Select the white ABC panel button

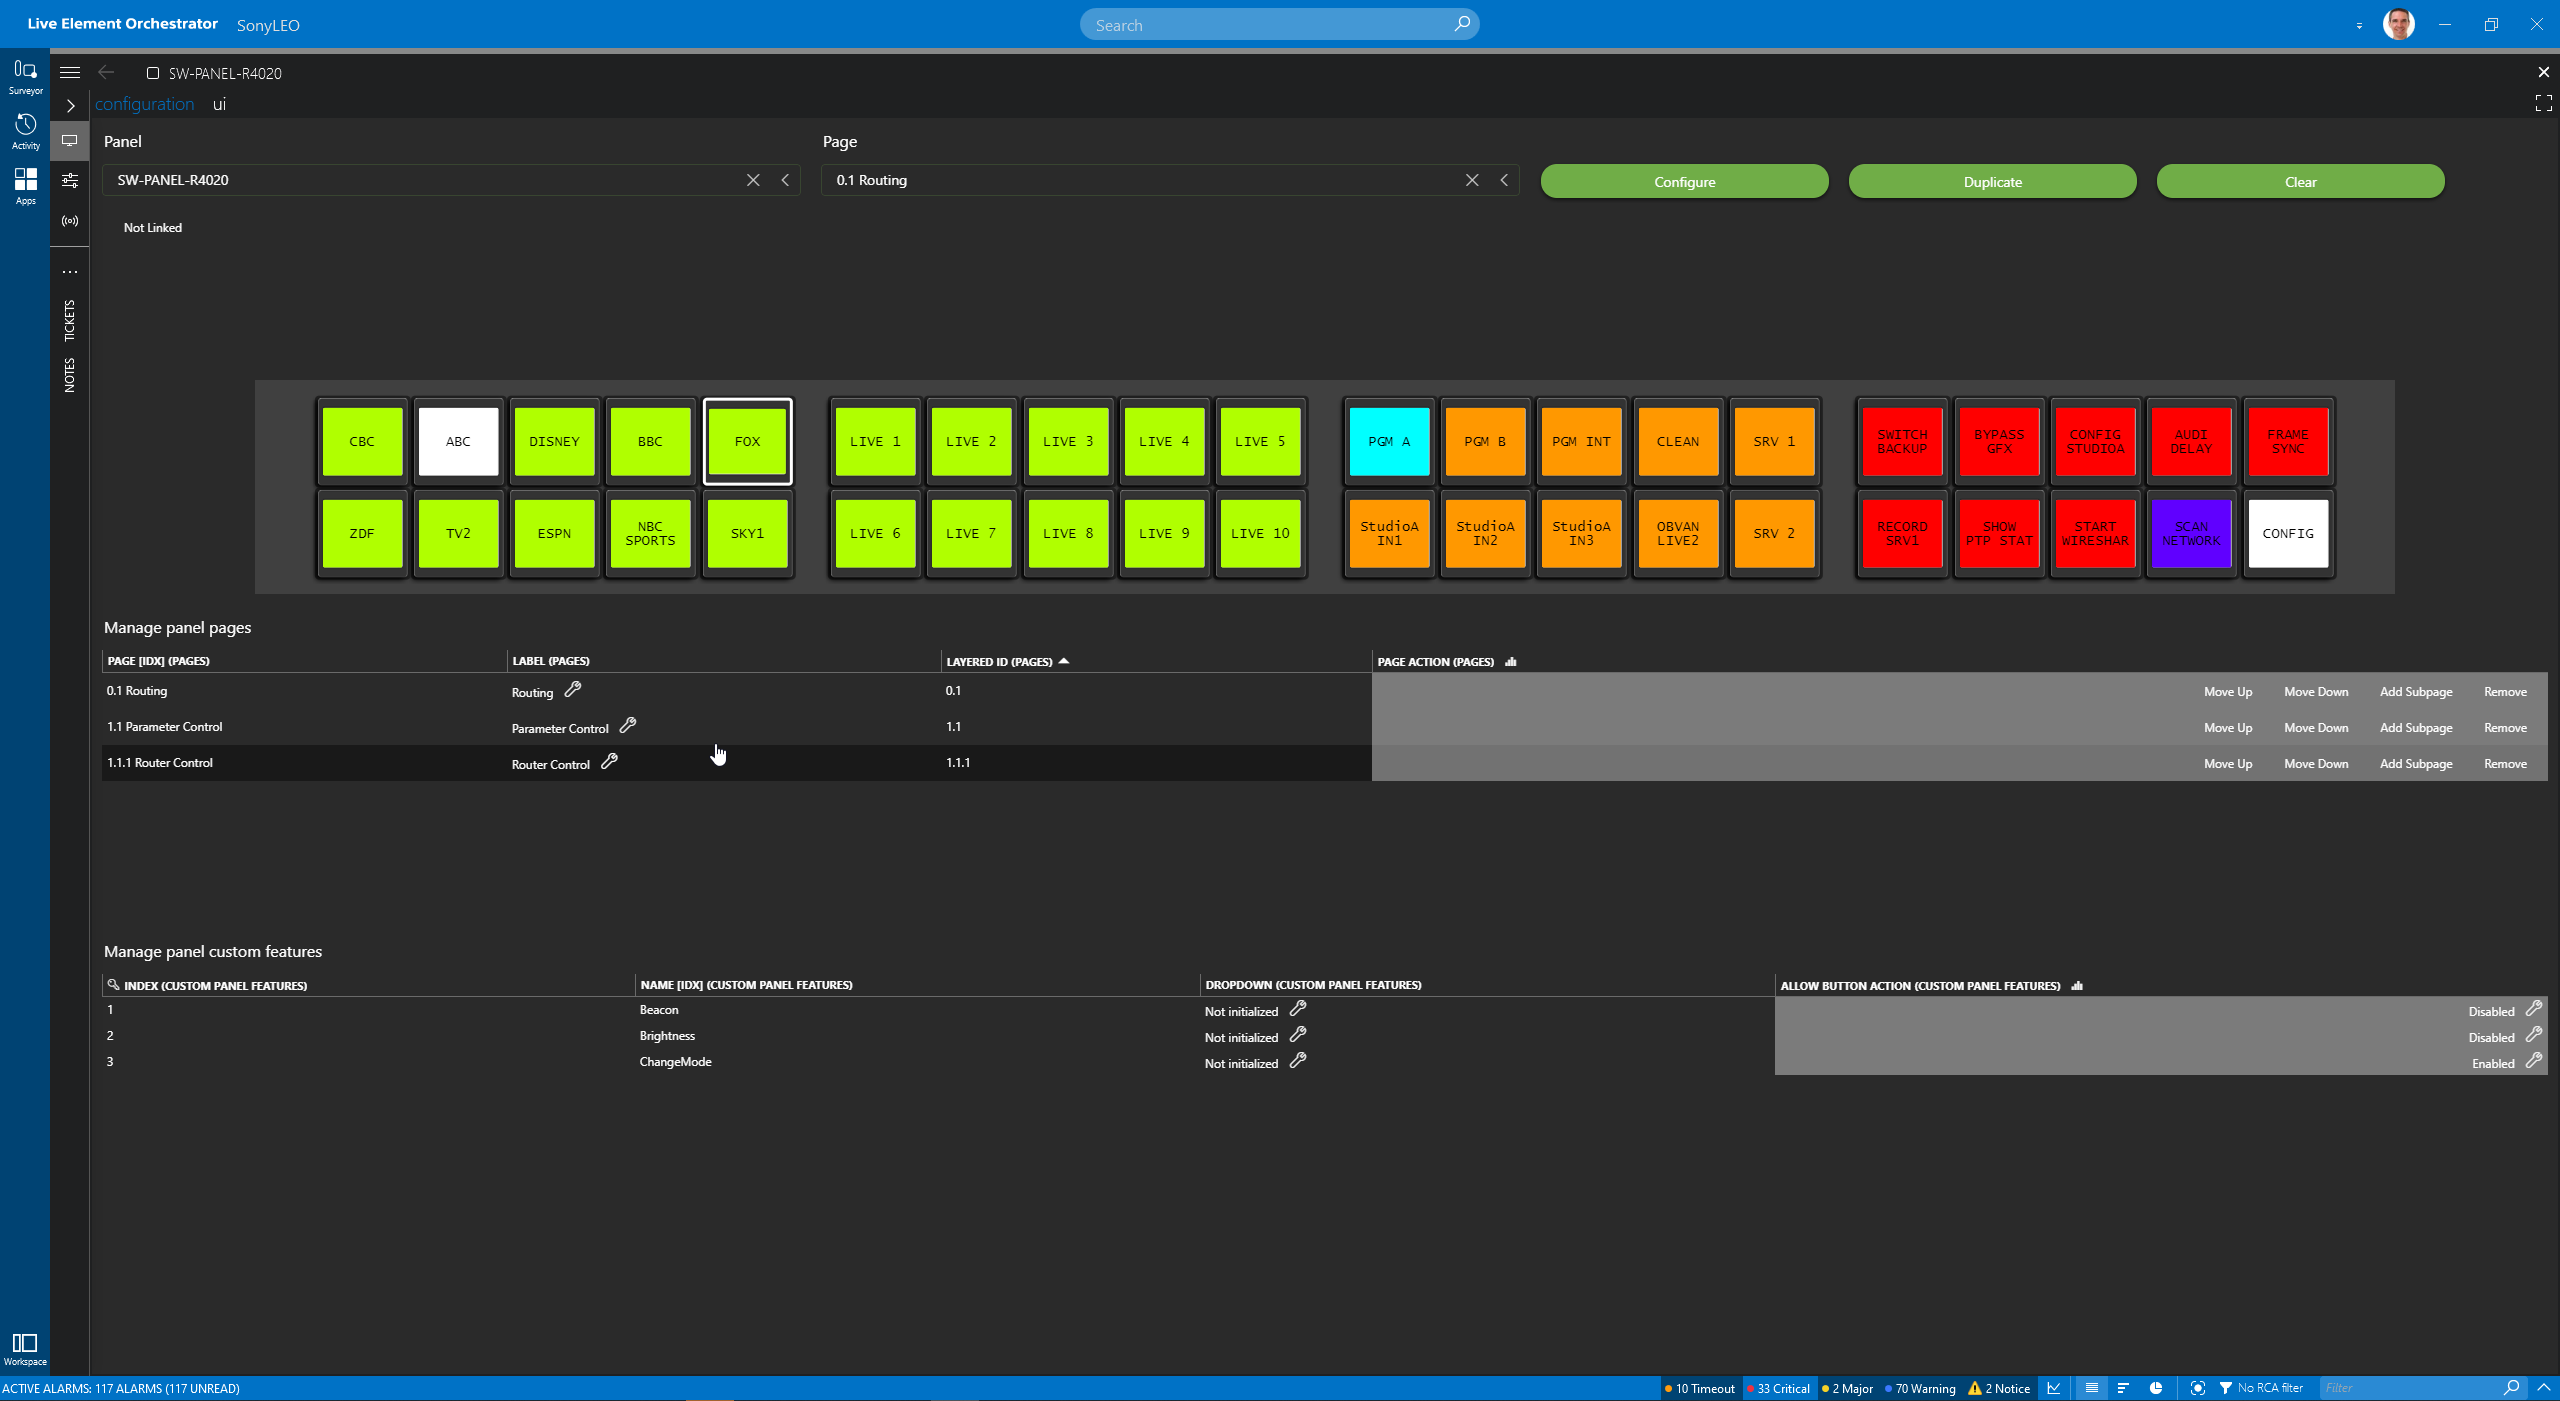[x=458, y=441]
